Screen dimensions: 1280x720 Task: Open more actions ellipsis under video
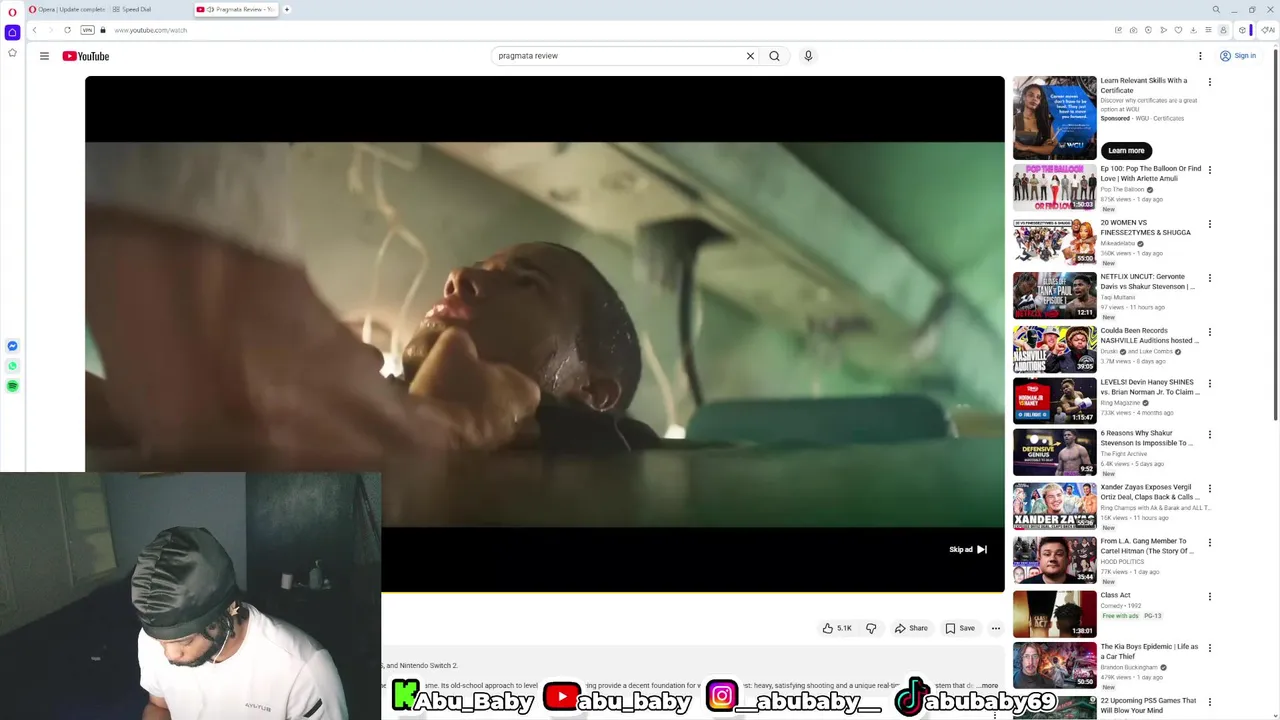(995, 628)
